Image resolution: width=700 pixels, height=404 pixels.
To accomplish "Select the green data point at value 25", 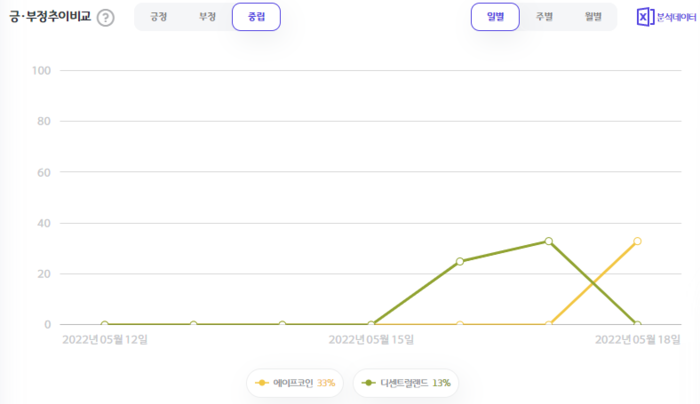I will (459, 261).
